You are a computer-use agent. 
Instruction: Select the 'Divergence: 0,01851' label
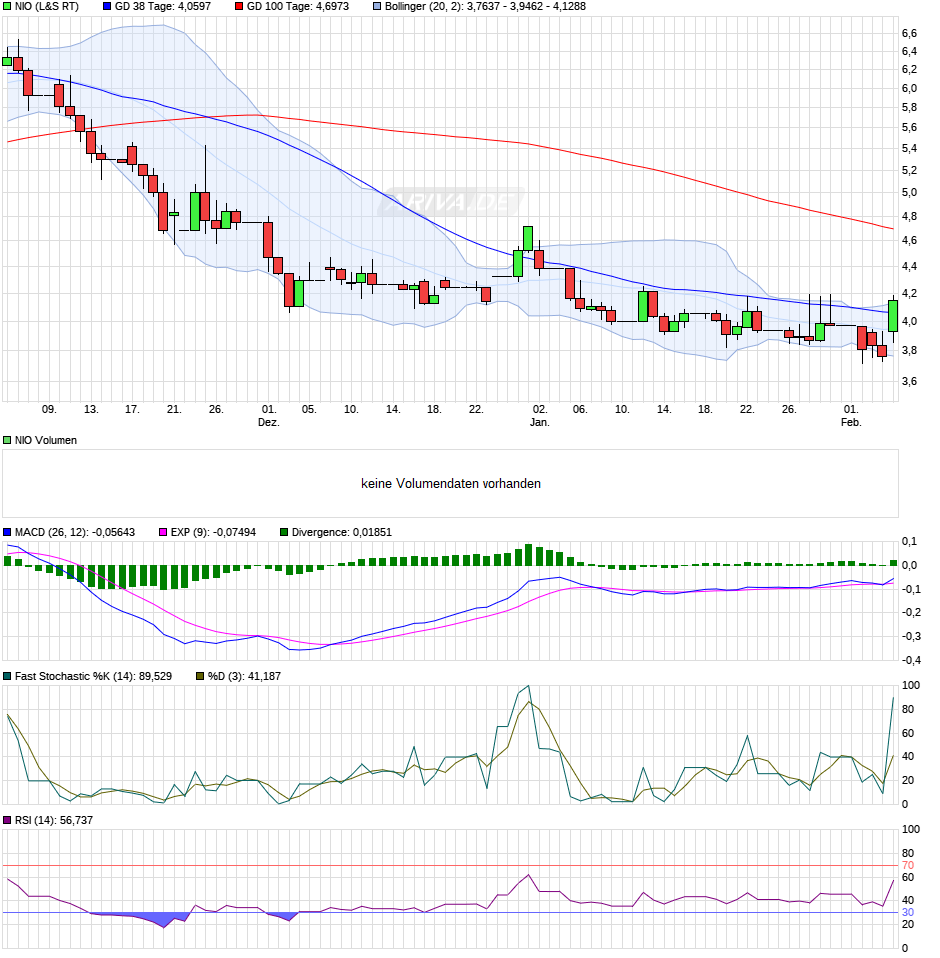coord(342,533)
